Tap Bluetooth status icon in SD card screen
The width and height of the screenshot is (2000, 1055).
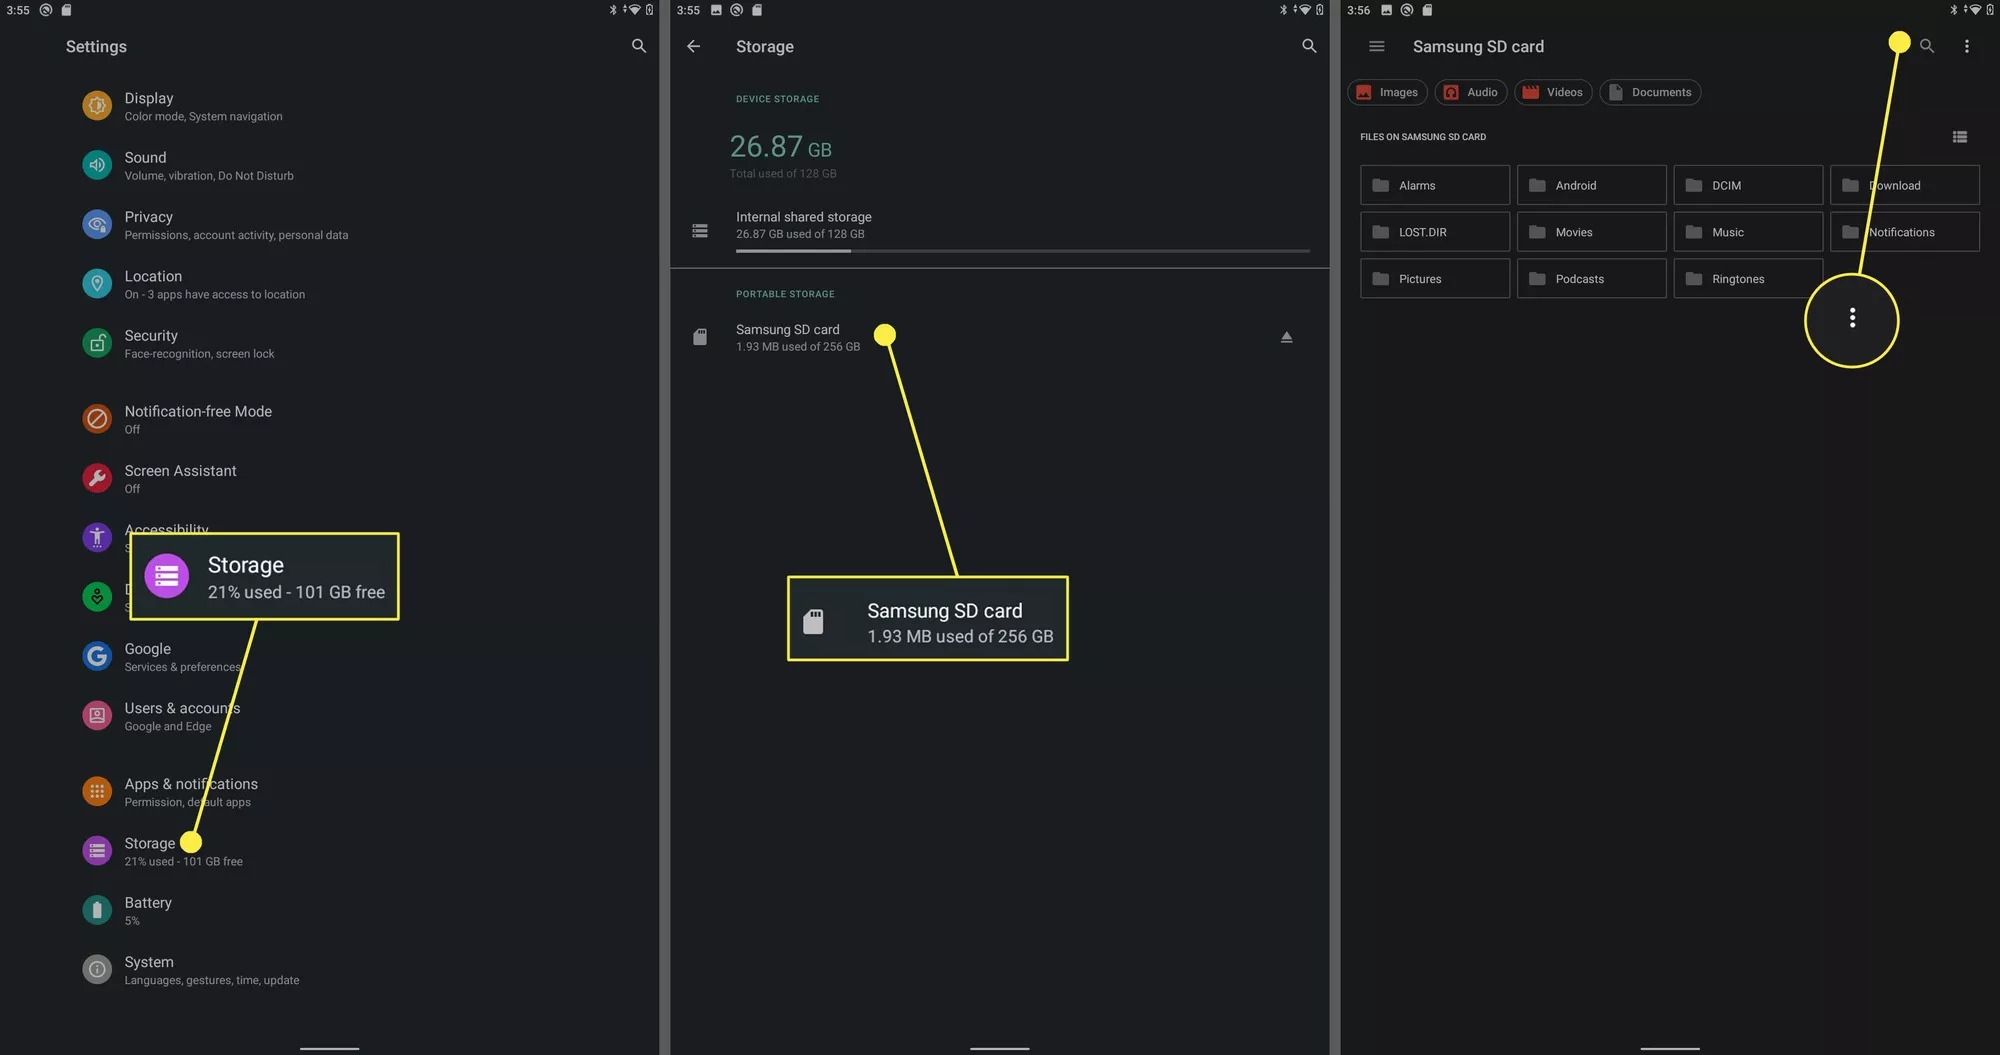point(1953,10)
